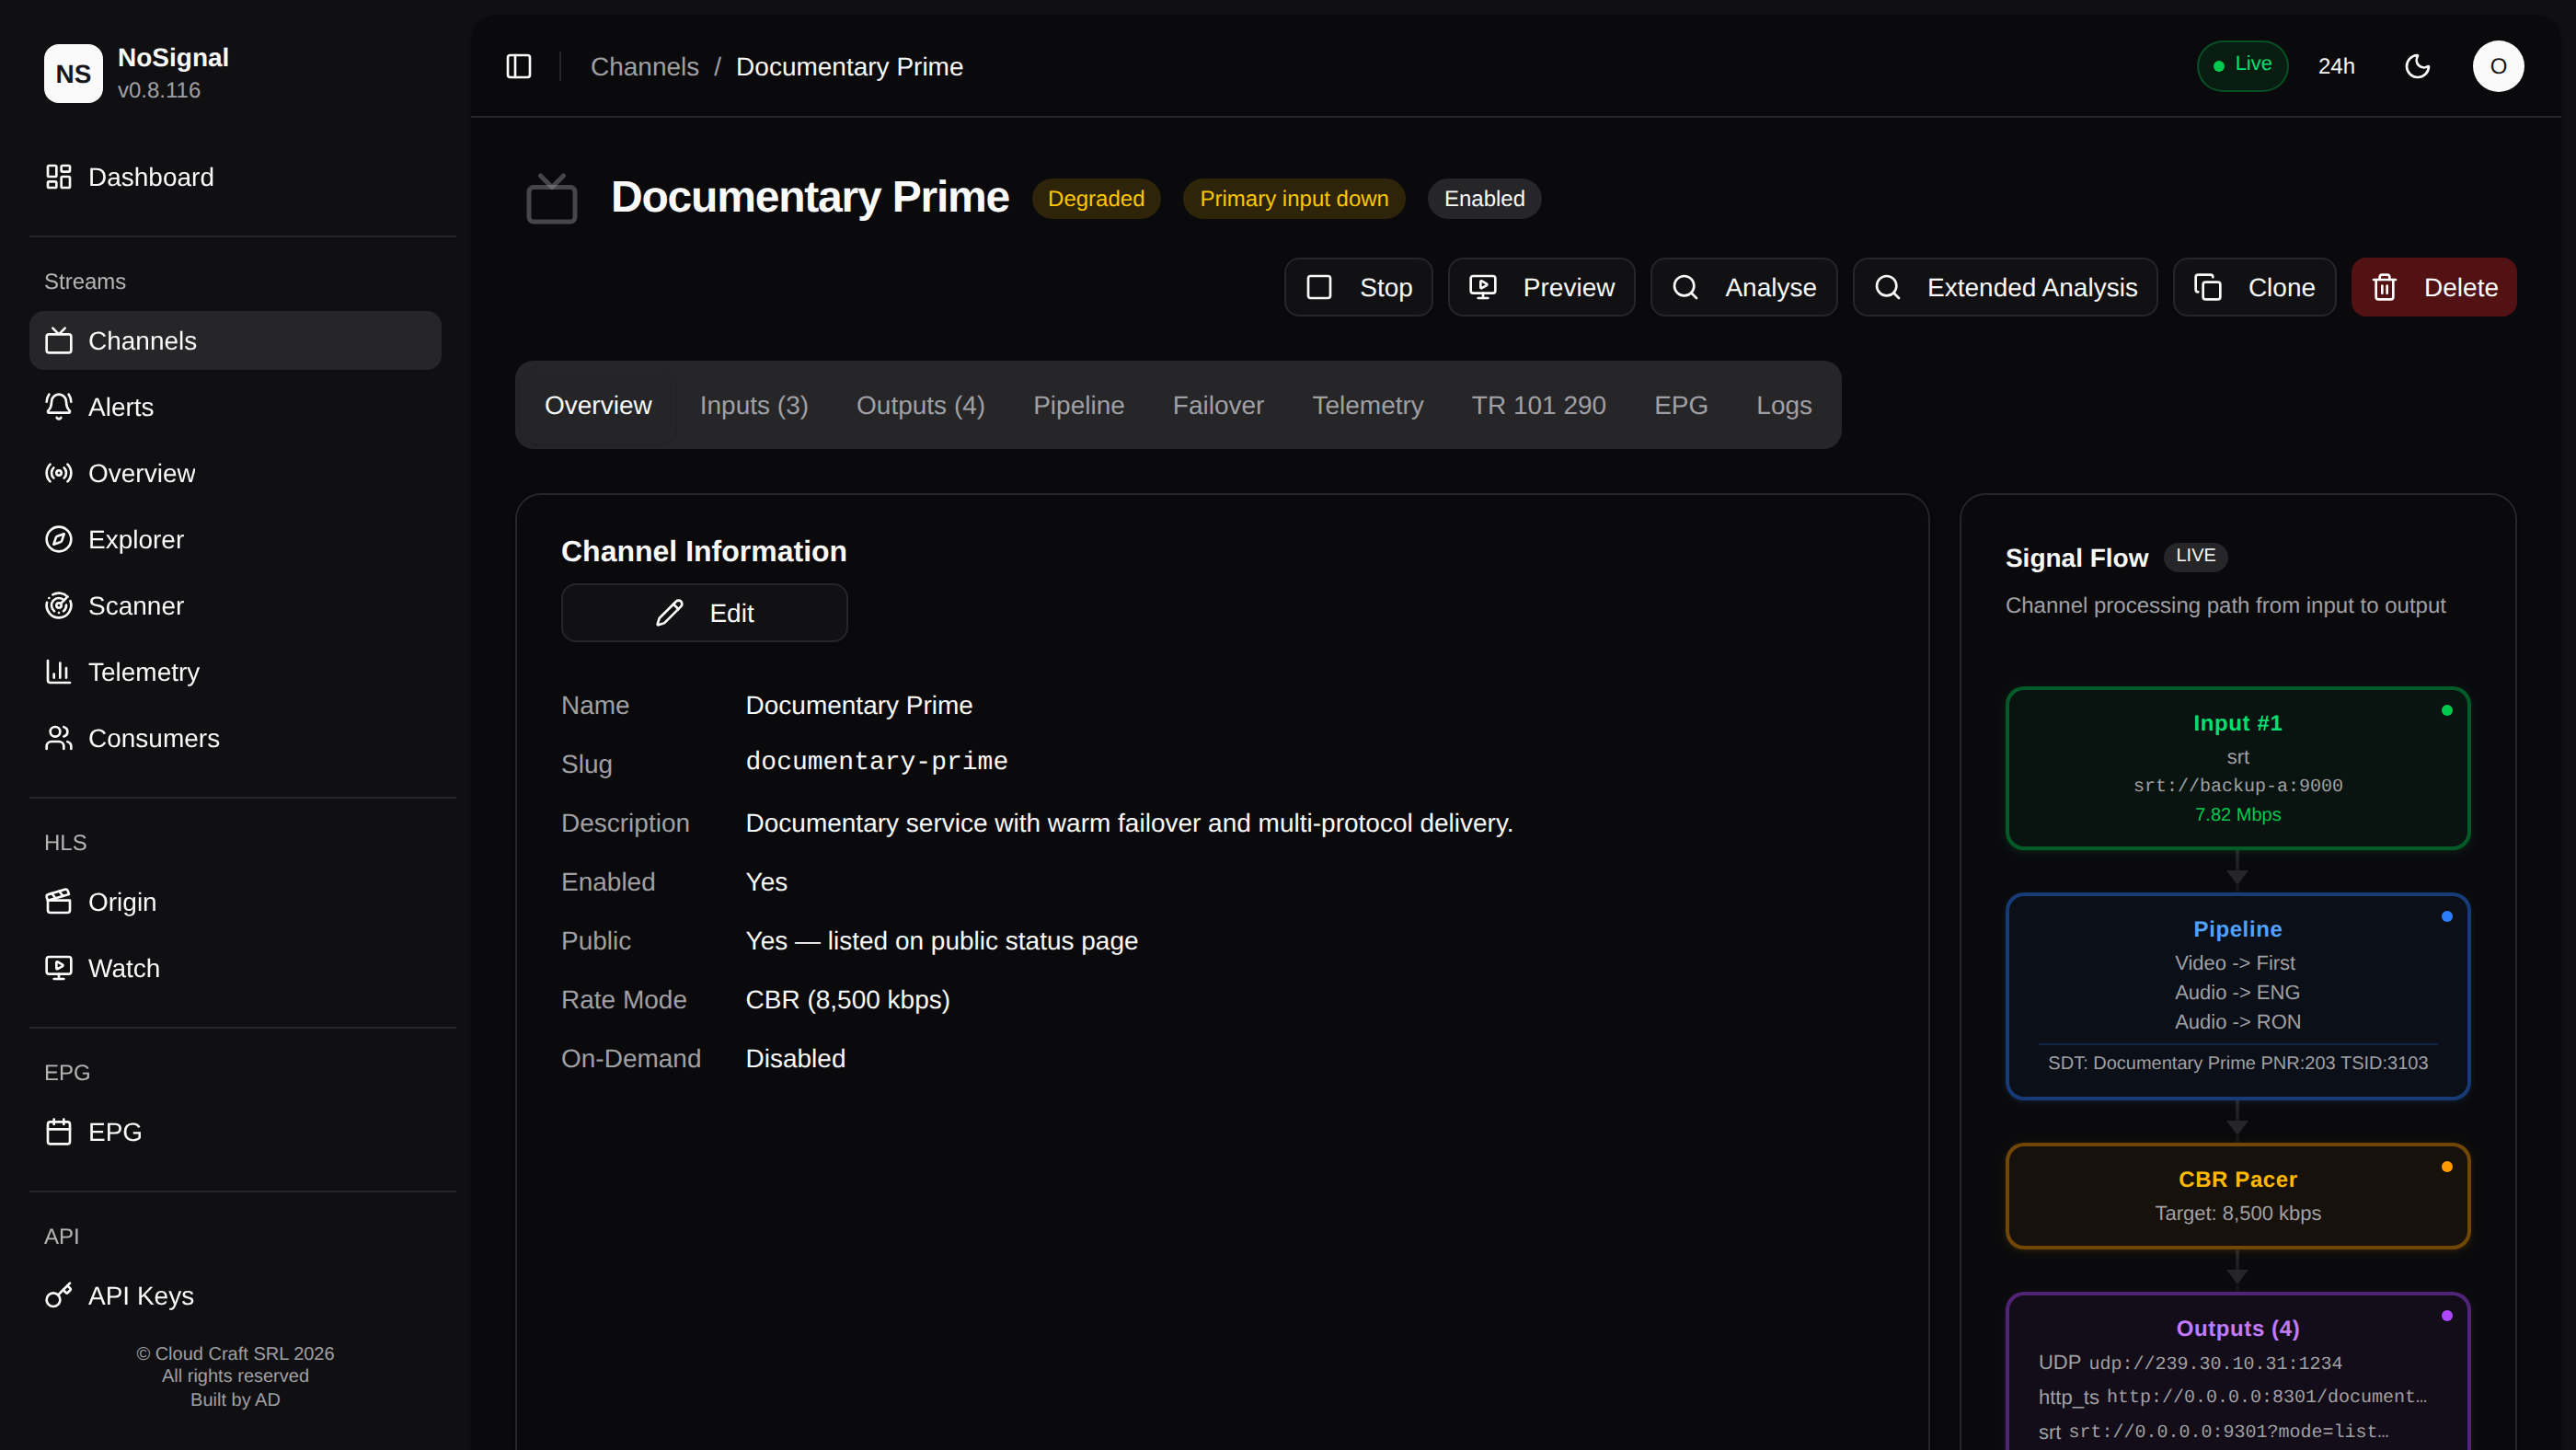Image resolution: width=2576 pixels, height=1450 pixels.
Task: Select the Inputs (3) tab
Action: pos(753,405)
